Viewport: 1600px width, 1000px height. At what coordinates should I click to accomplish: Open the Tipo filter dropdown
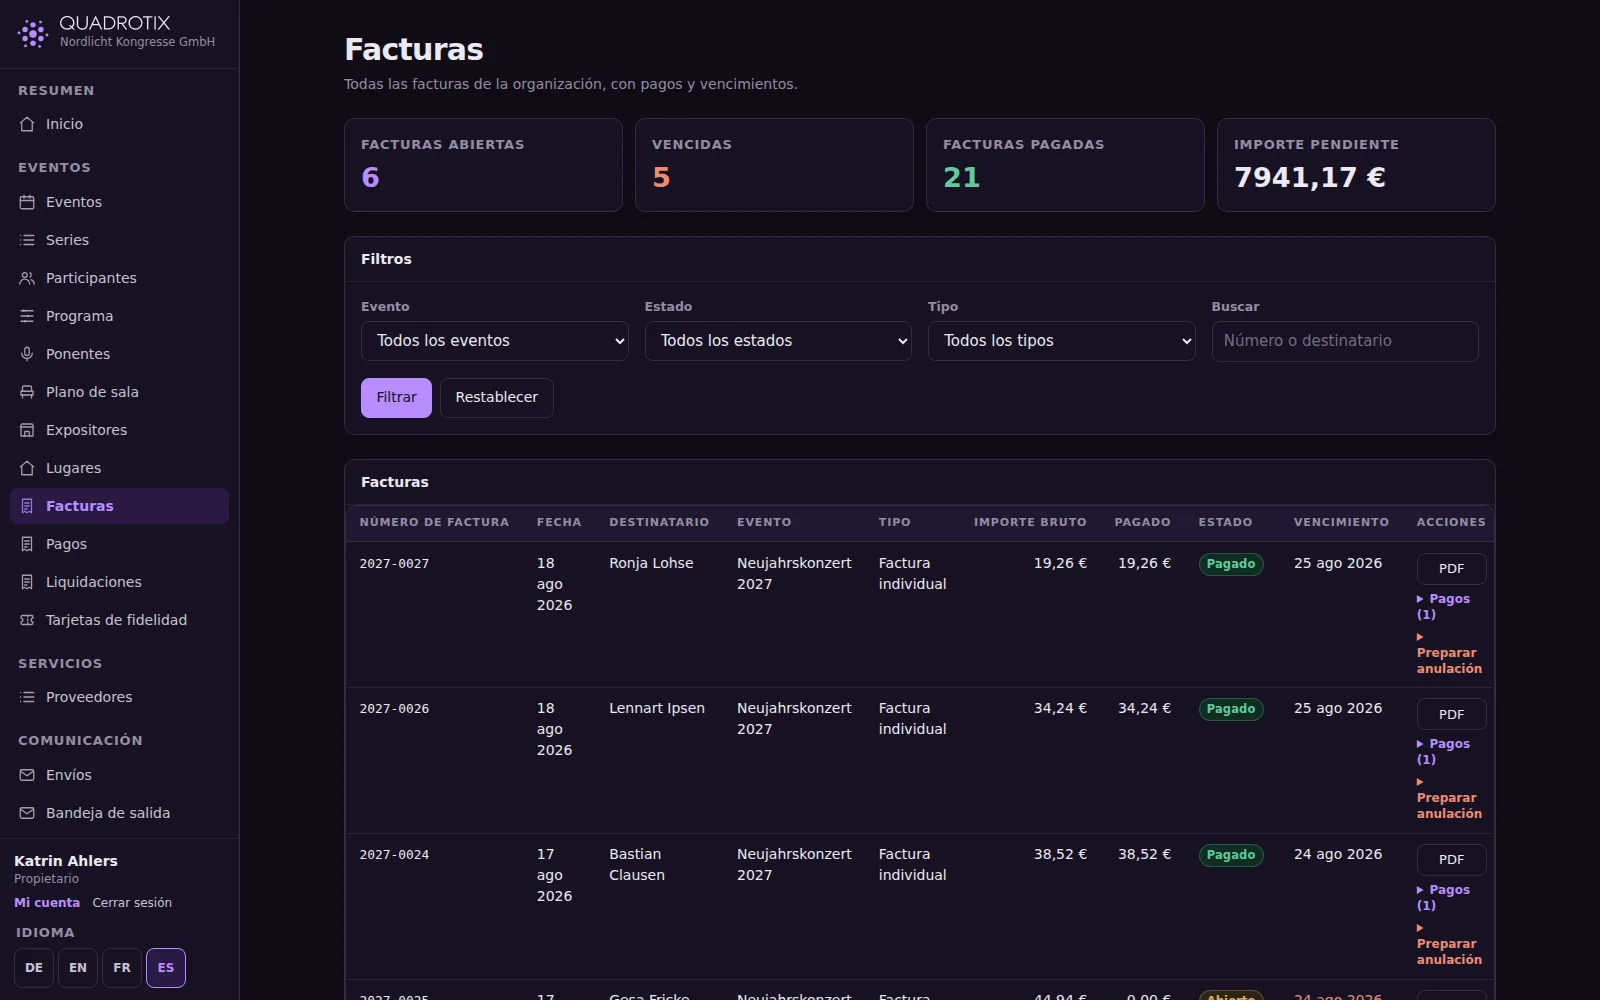(1061, 341)
